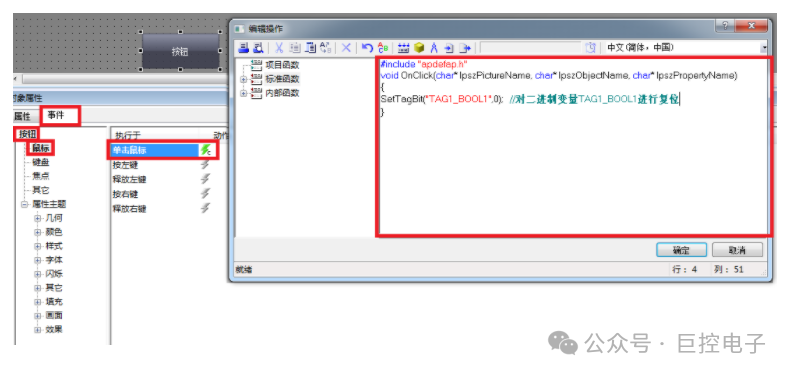The image size is (791, 375).
Task: Select the 焦点 event node
Action: (x=41, y=177)
